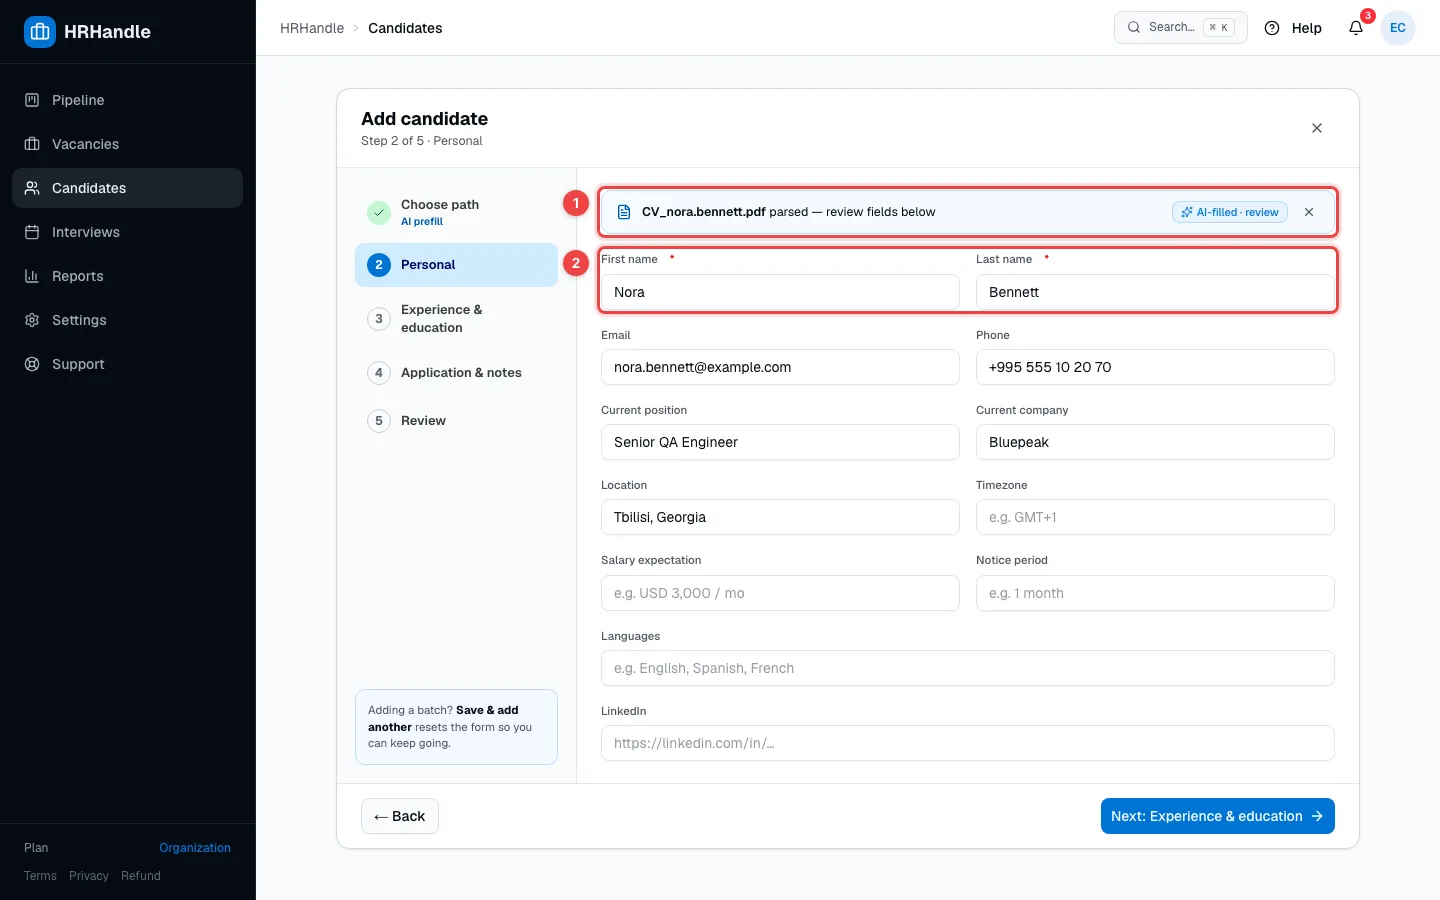This screenshot has width=1440, height=900.
Task: Edit the Current company field
Action: click(x=1155, y=442)
